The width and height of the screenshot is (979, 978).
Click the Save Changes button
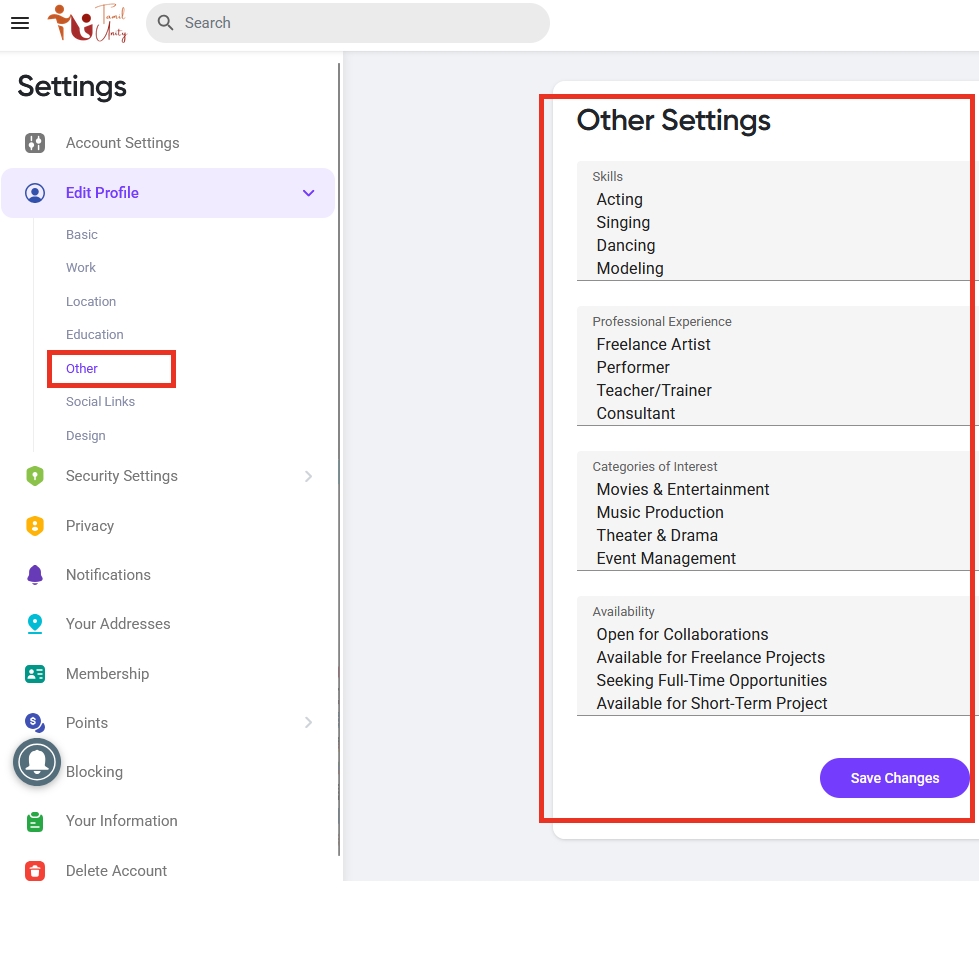click(895, 778)
